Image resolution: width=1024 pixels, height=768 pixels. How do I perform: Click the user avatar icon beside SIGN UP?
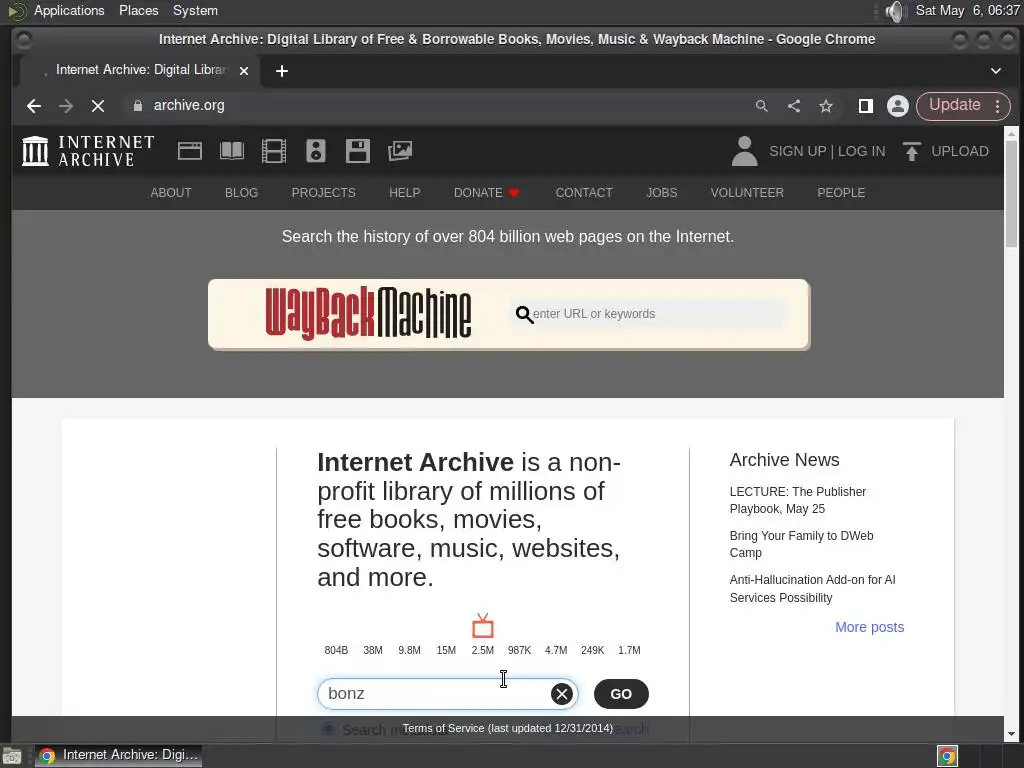[x=744, y=152]
